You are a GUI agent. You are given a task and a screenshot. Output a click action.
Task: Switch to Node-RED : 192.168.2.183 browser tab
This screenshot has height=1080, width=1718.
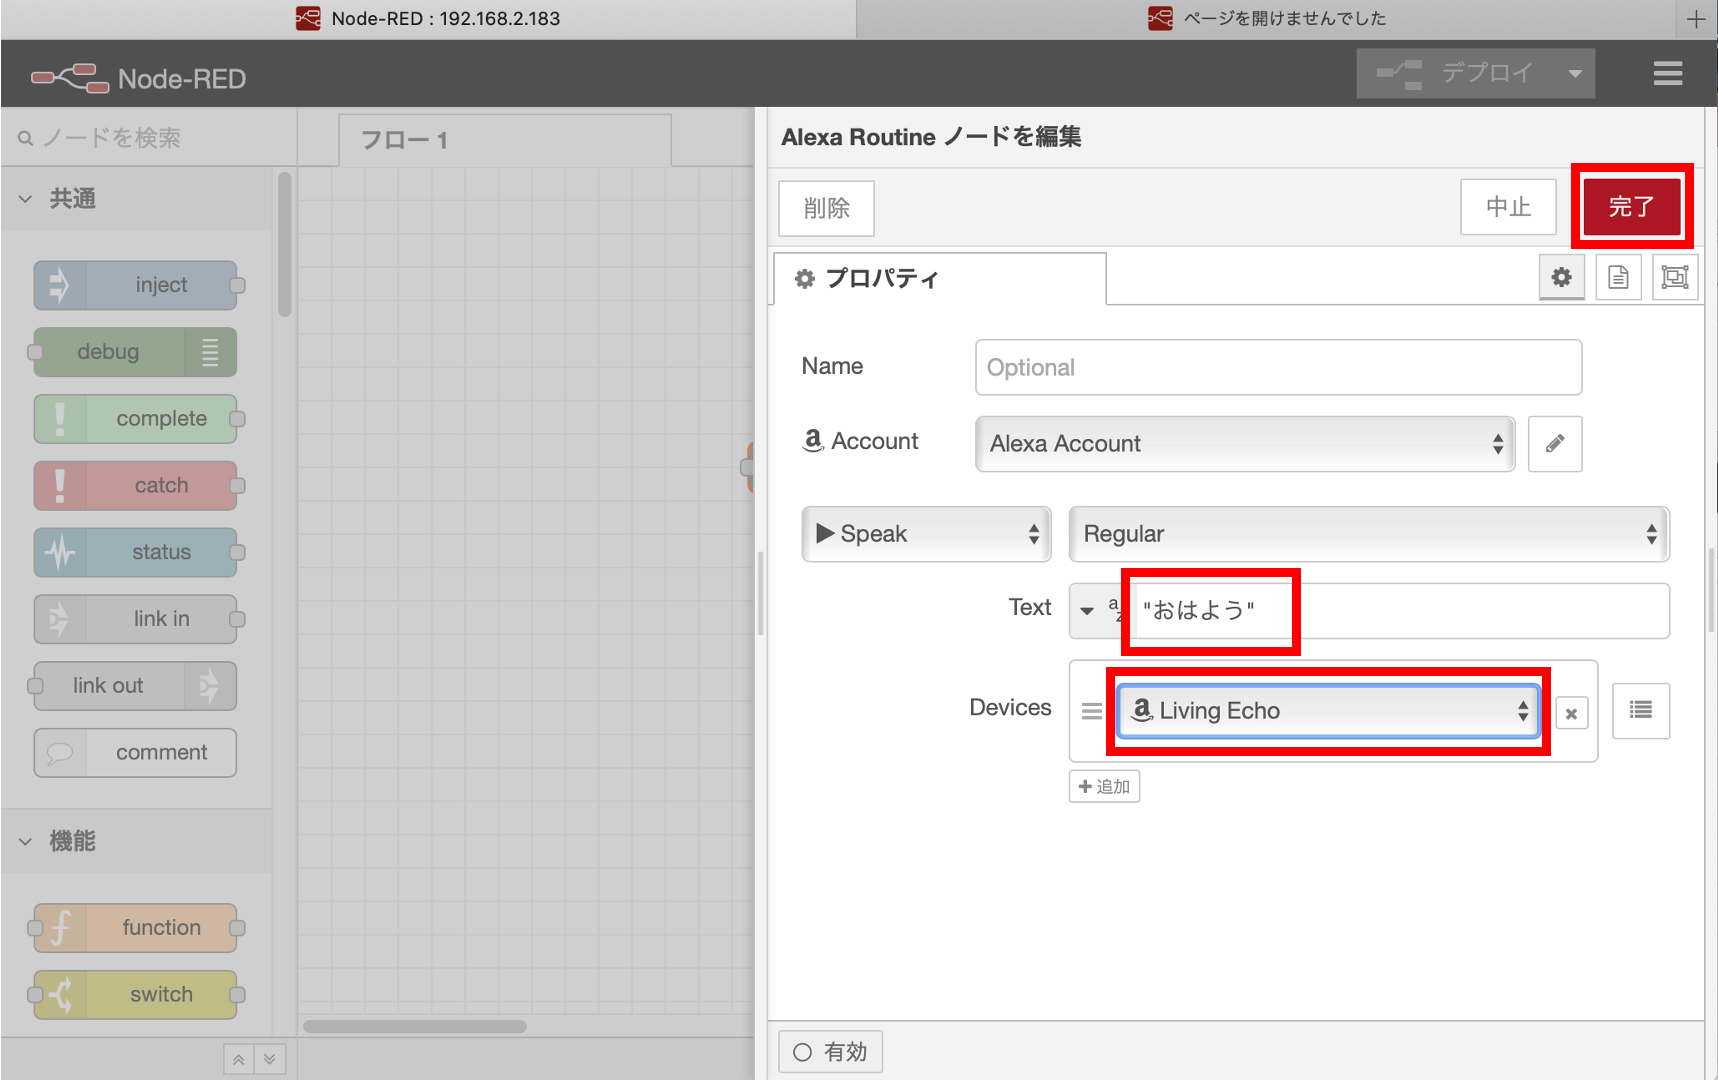[x=428, y=19]
